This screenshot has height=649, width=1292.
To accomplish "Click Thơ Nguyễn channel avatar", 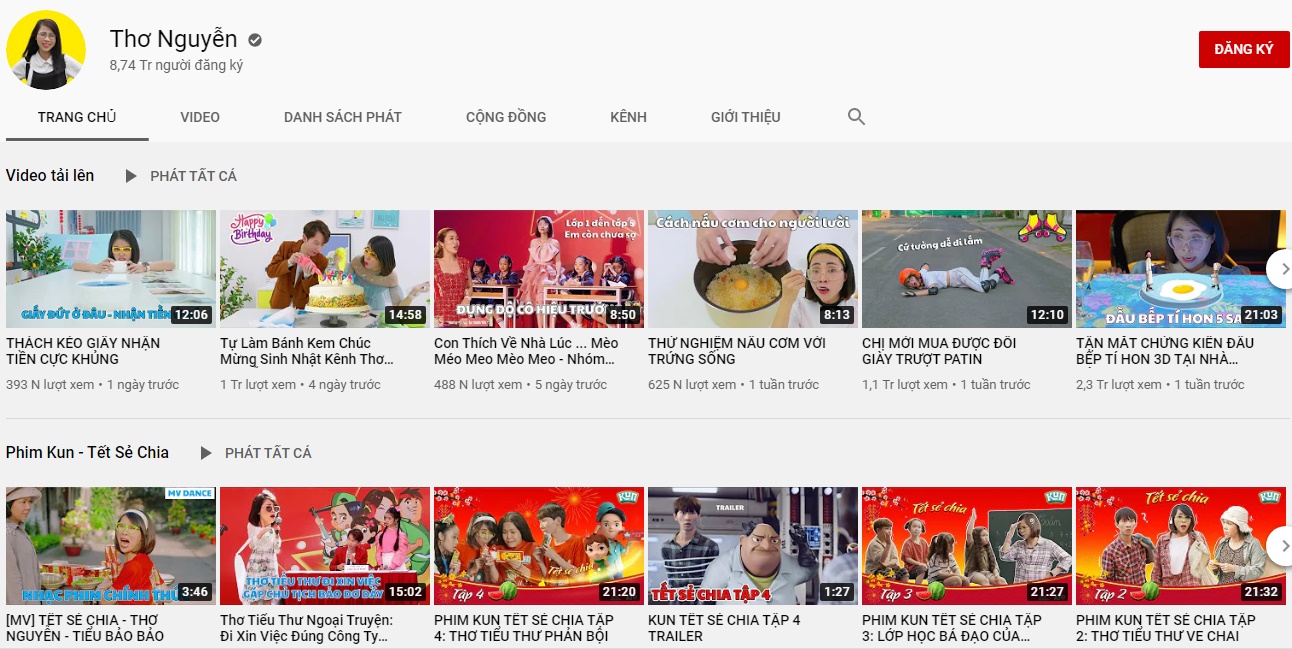I will [x=46, y=50].
